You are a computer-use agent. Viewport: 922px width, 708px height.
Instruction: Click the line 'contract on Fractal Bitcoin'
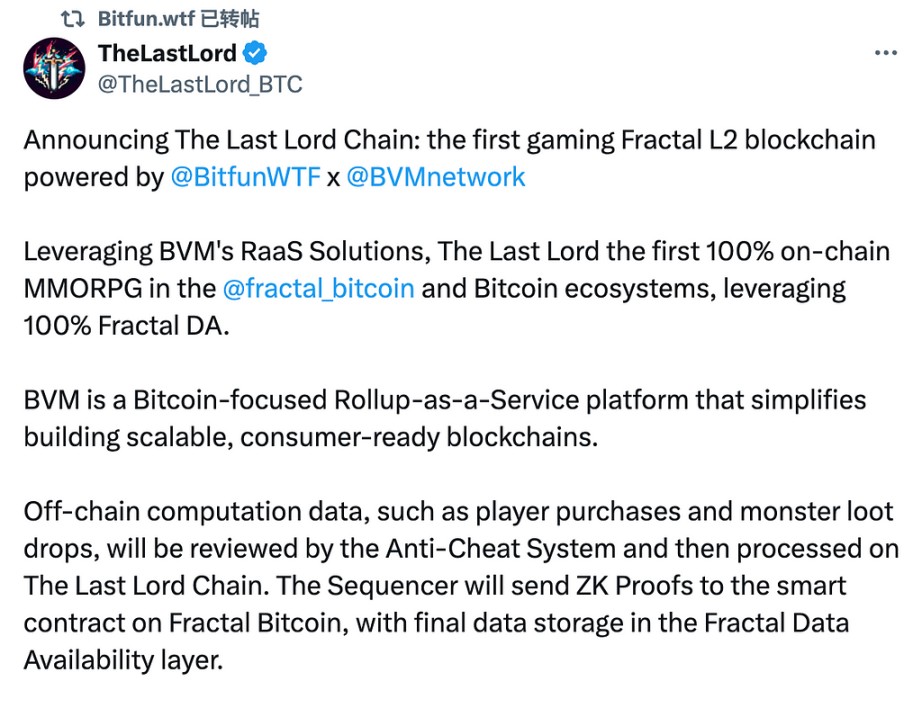(436, 623)
